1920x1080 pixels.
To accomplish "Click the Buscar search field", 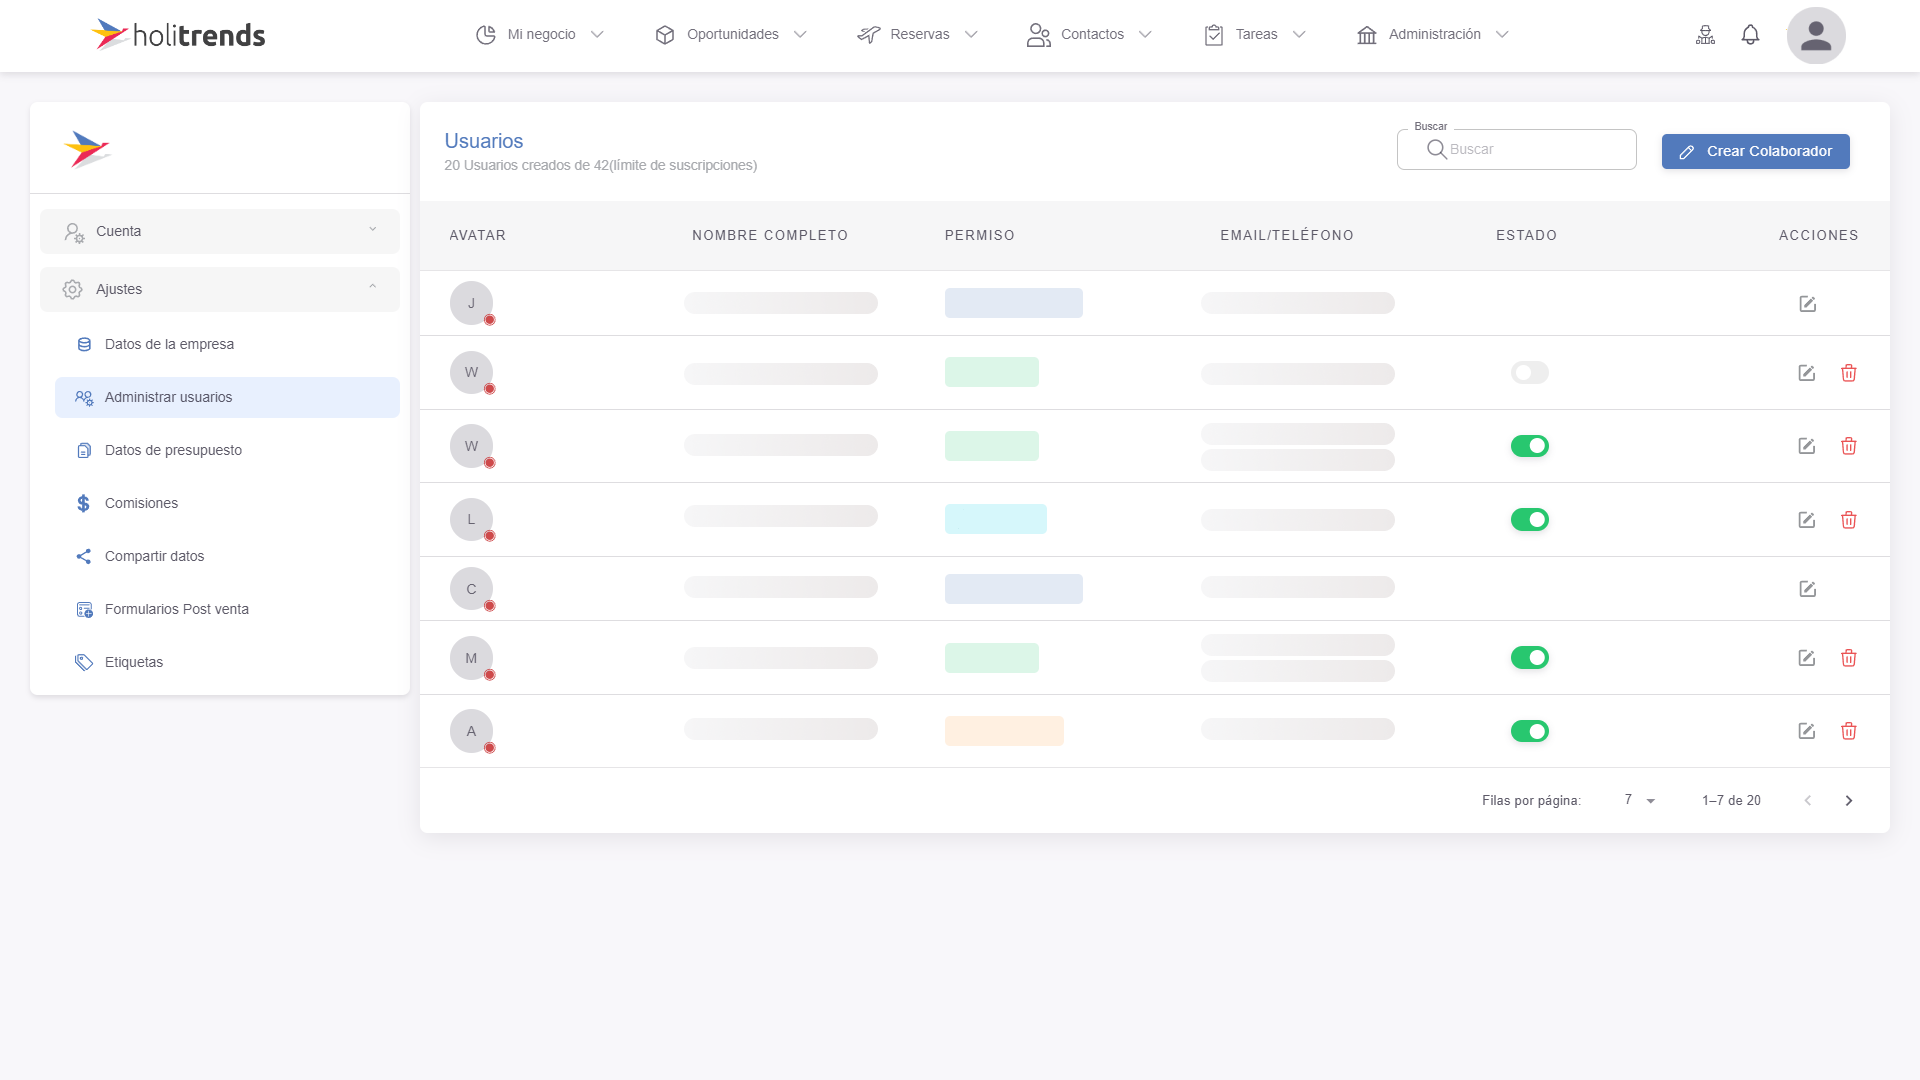I will (1516, 149).
